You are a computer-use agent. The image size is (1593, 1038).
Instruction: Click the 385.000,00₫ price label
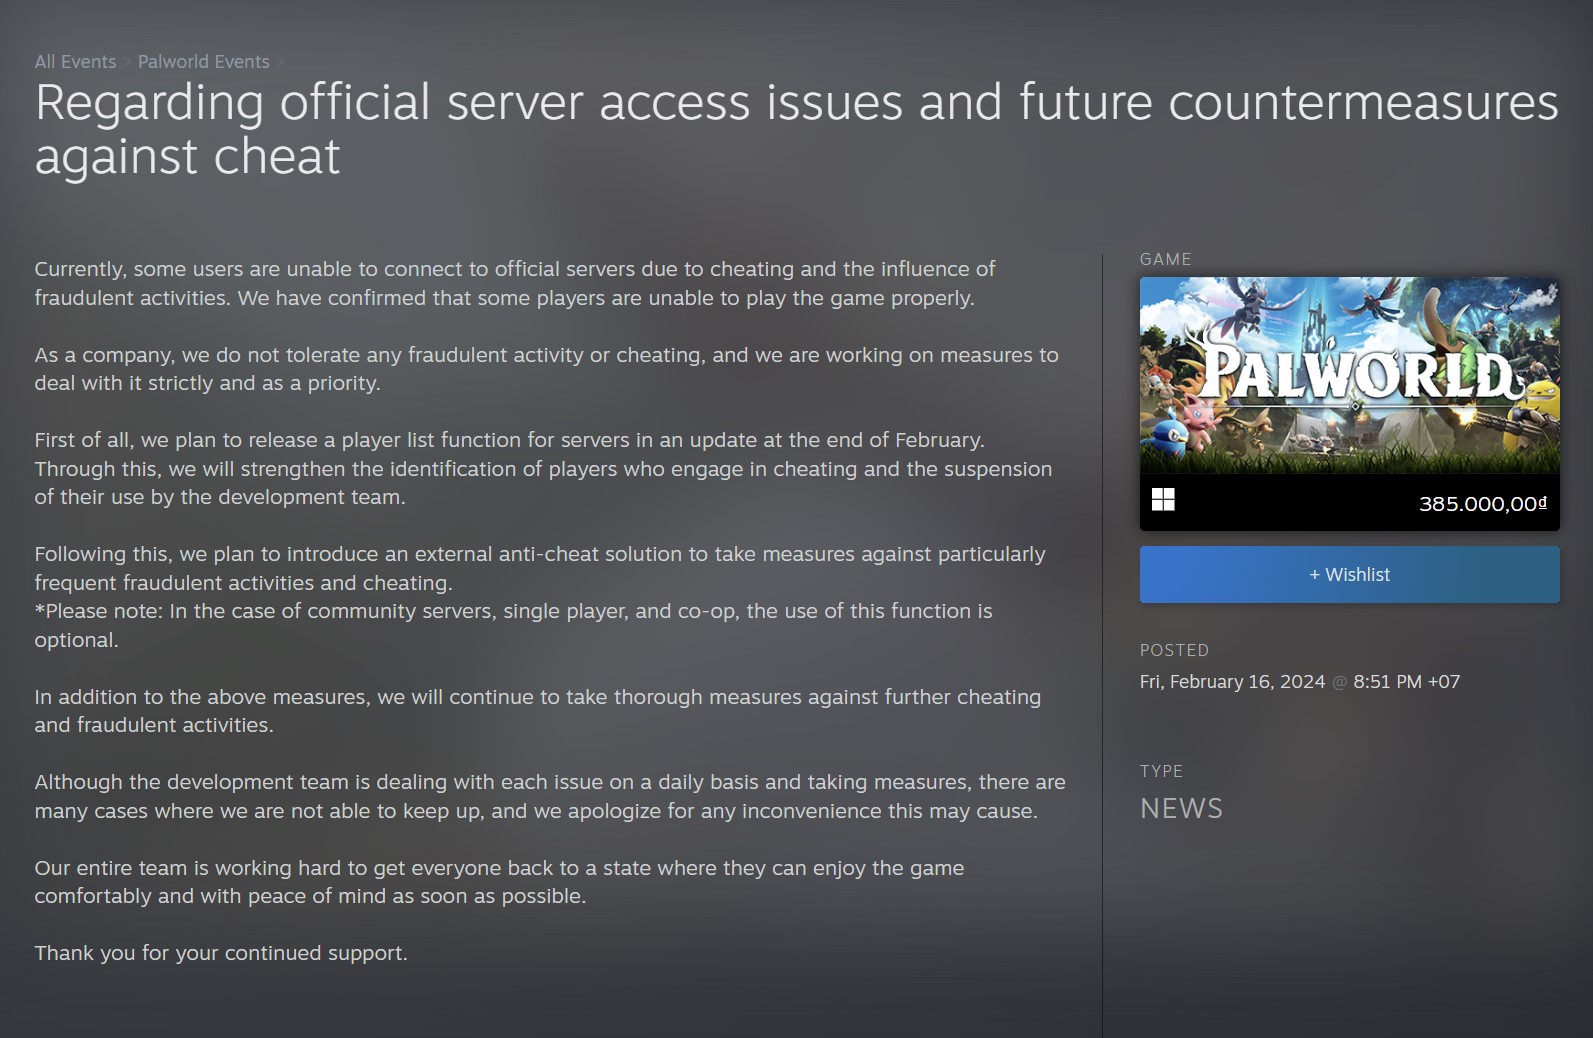coord(1482,504)
